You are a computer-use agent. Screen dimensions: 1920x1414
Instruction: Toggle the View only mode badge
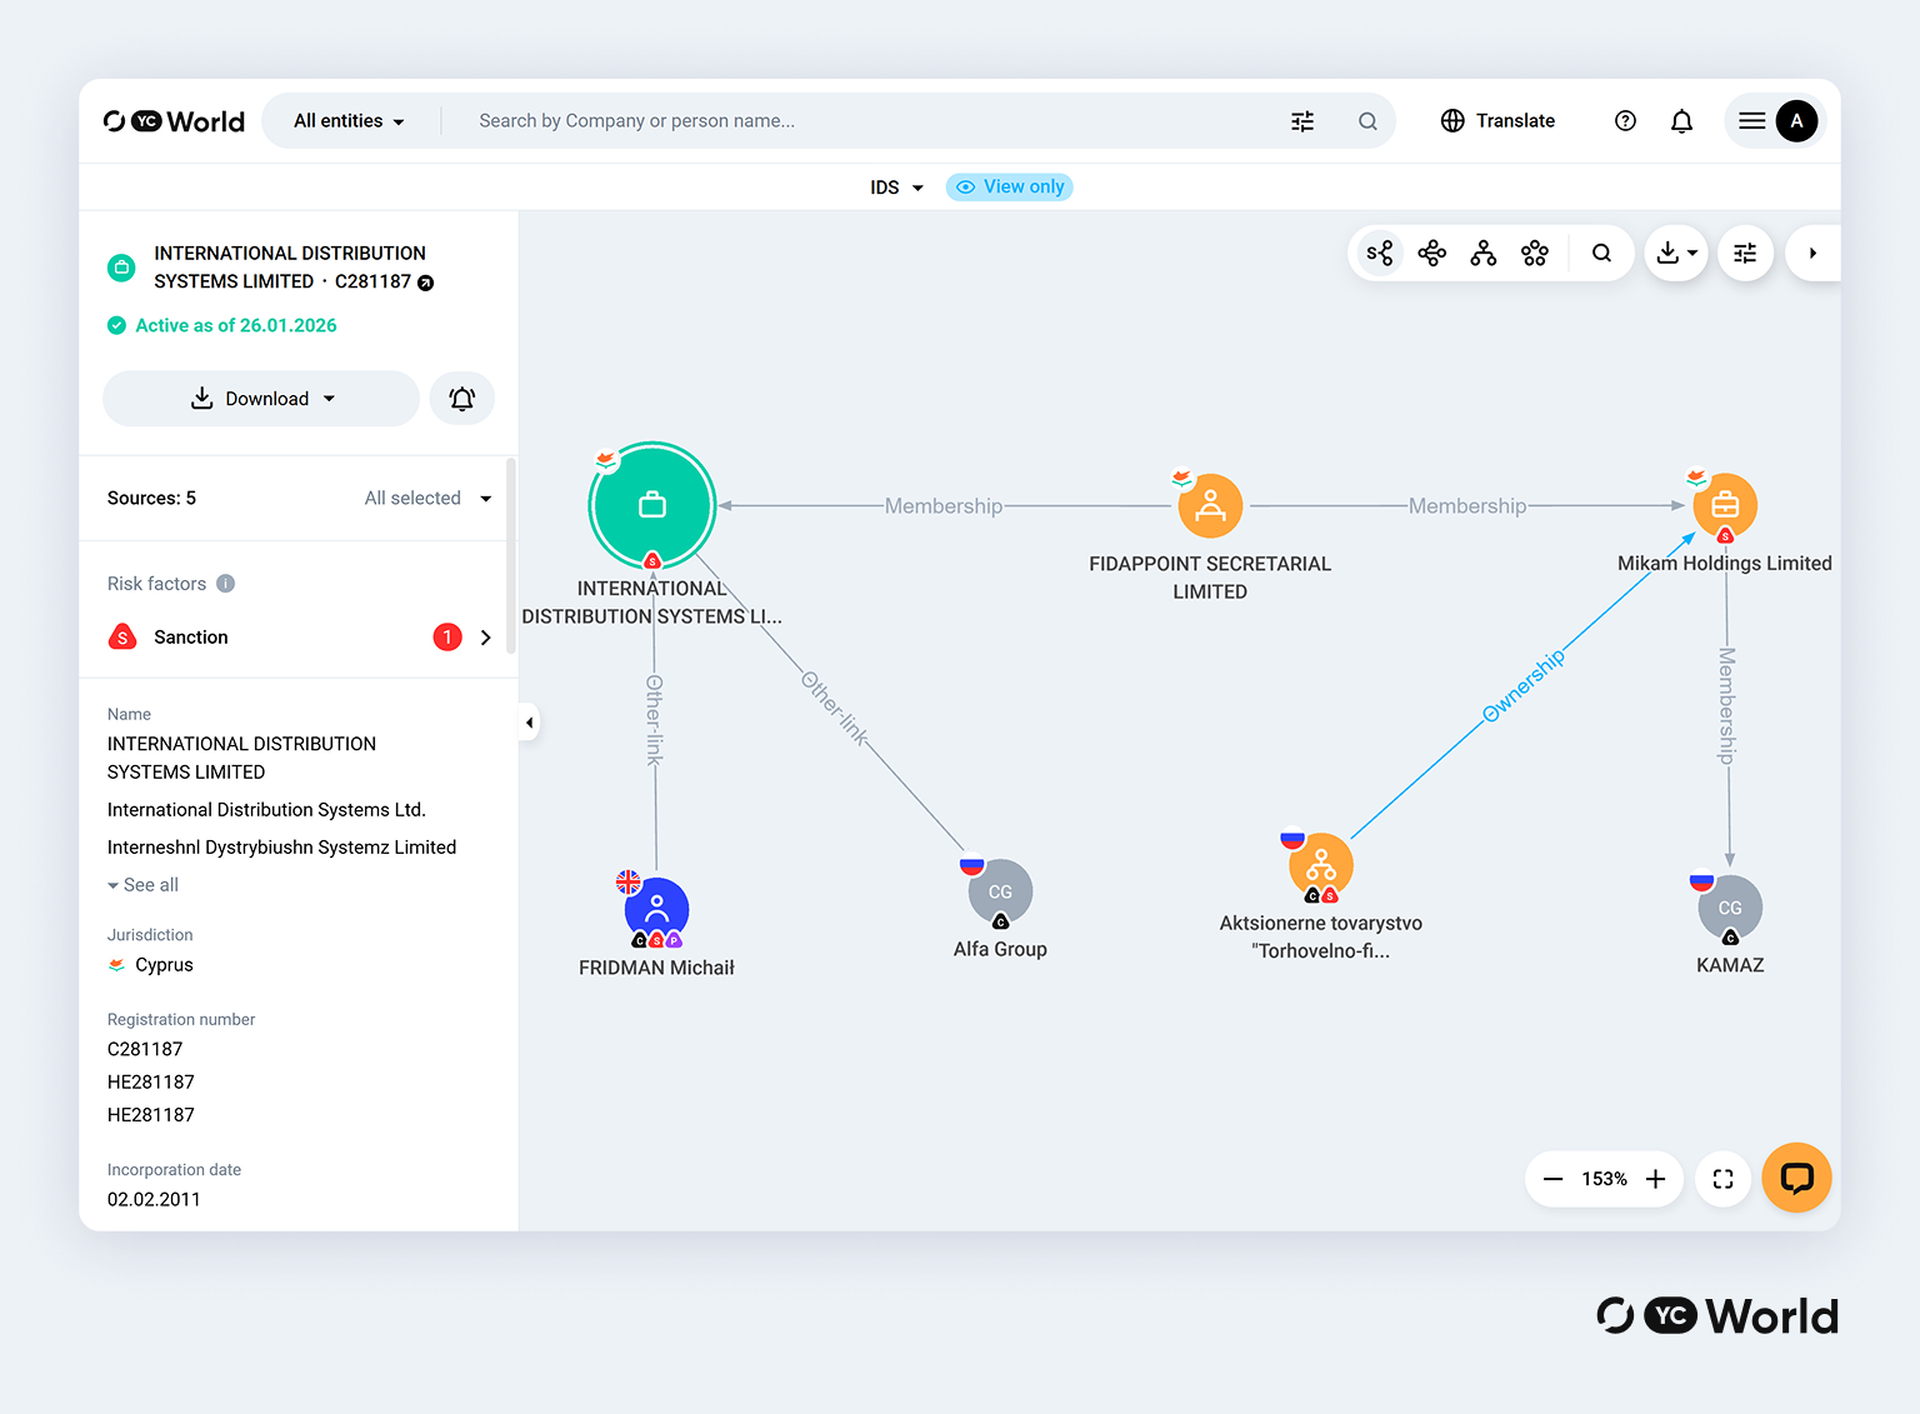pyautogui.click(x=1009, y=187)
